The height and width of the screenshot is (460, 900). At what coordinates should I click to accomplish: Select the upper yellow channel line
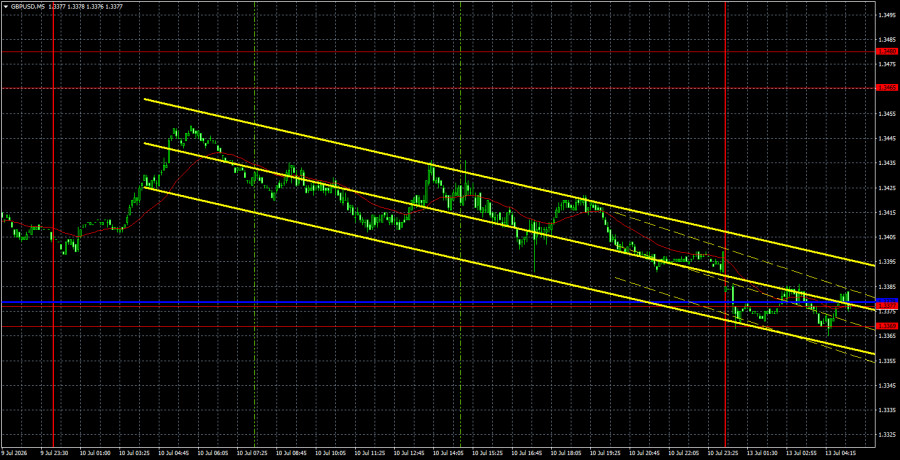coord(509,183)
